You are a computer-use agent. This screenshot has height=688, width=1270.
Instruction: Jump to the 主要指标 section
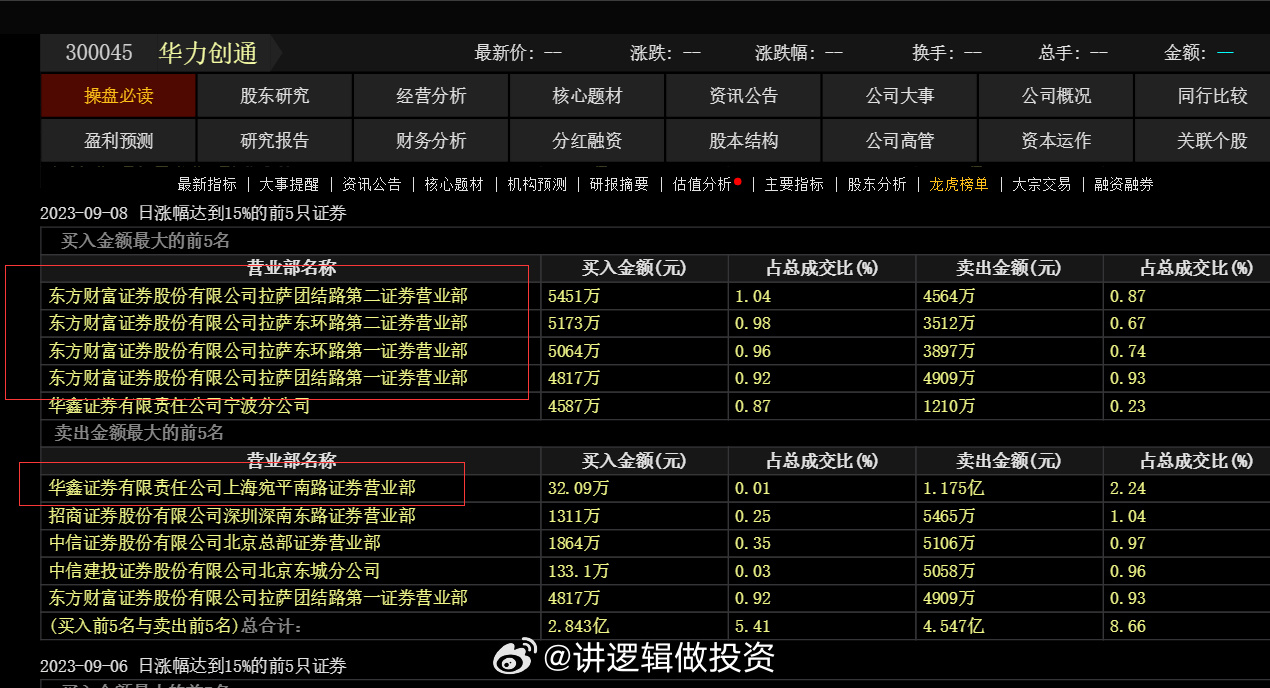pos(794,184)
